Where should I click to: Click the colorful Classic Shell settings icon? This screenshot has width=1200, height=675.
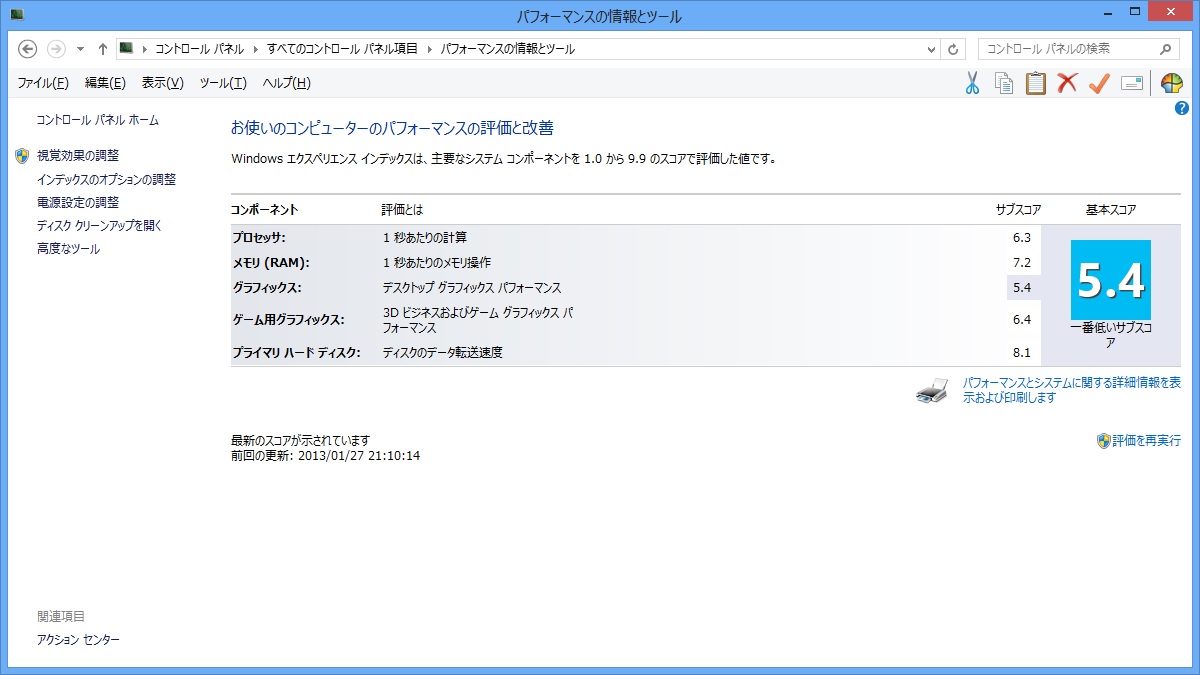coord(1171,83)
